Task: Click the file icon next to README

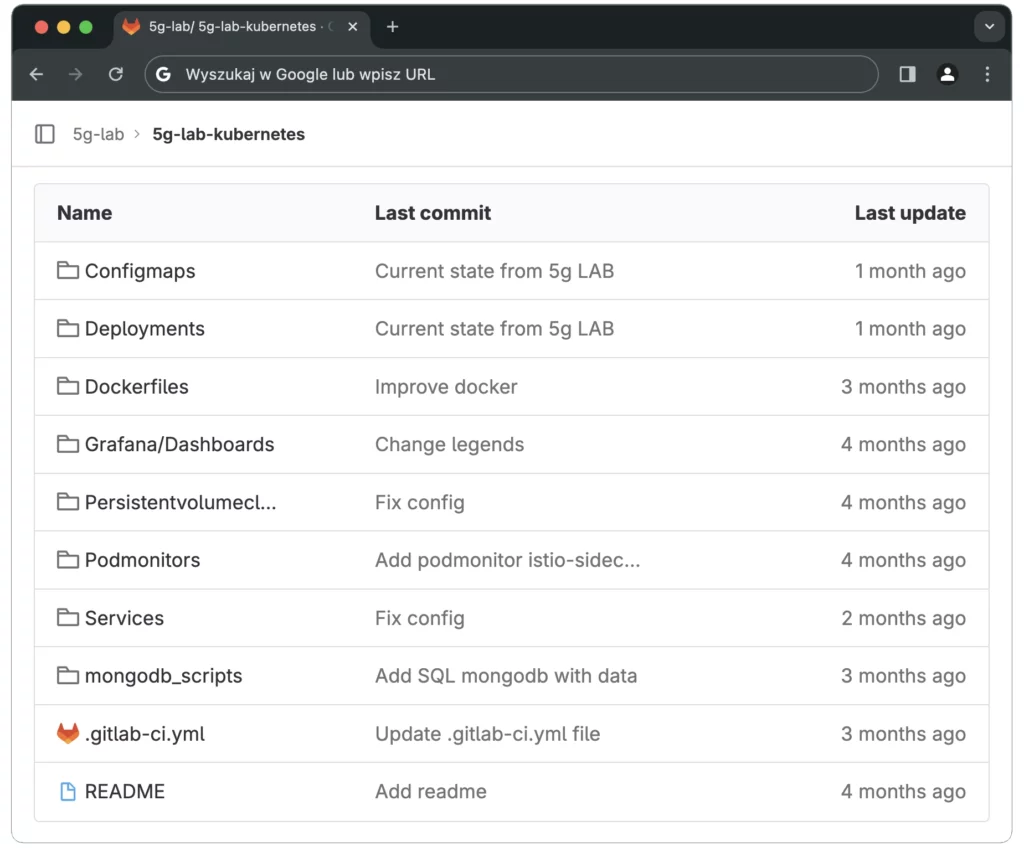Action: pos(66,790)
